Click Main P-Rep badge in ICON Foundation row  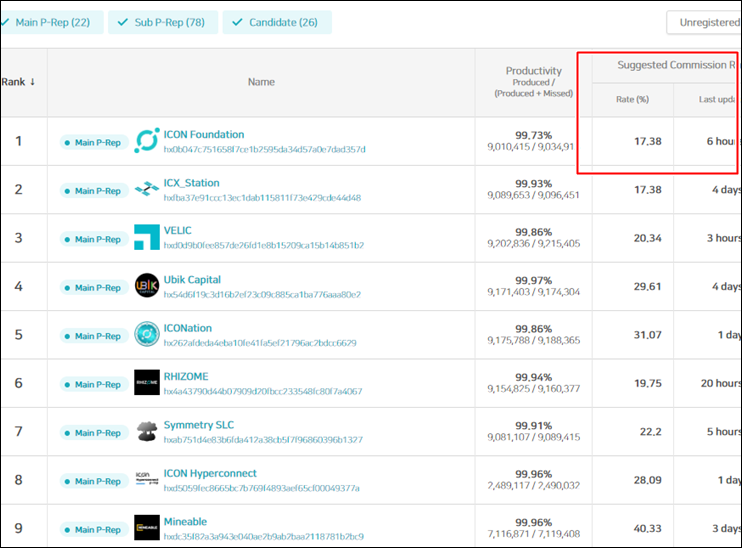point(94,142)
